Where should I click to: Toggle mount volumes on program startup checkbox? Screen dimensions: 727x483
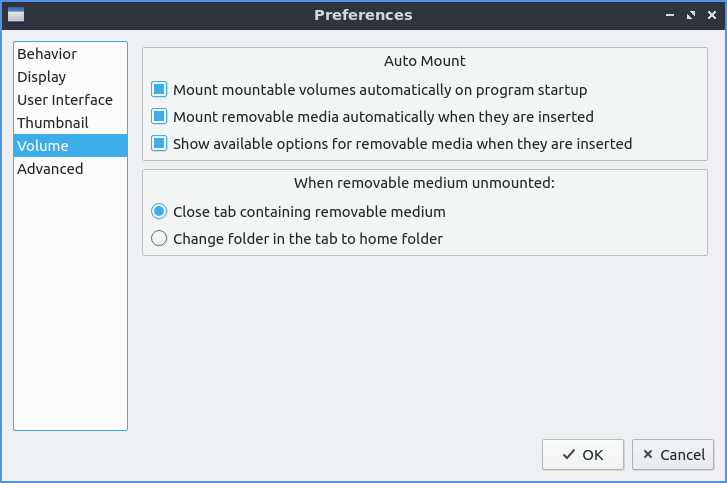click(159, 90)
